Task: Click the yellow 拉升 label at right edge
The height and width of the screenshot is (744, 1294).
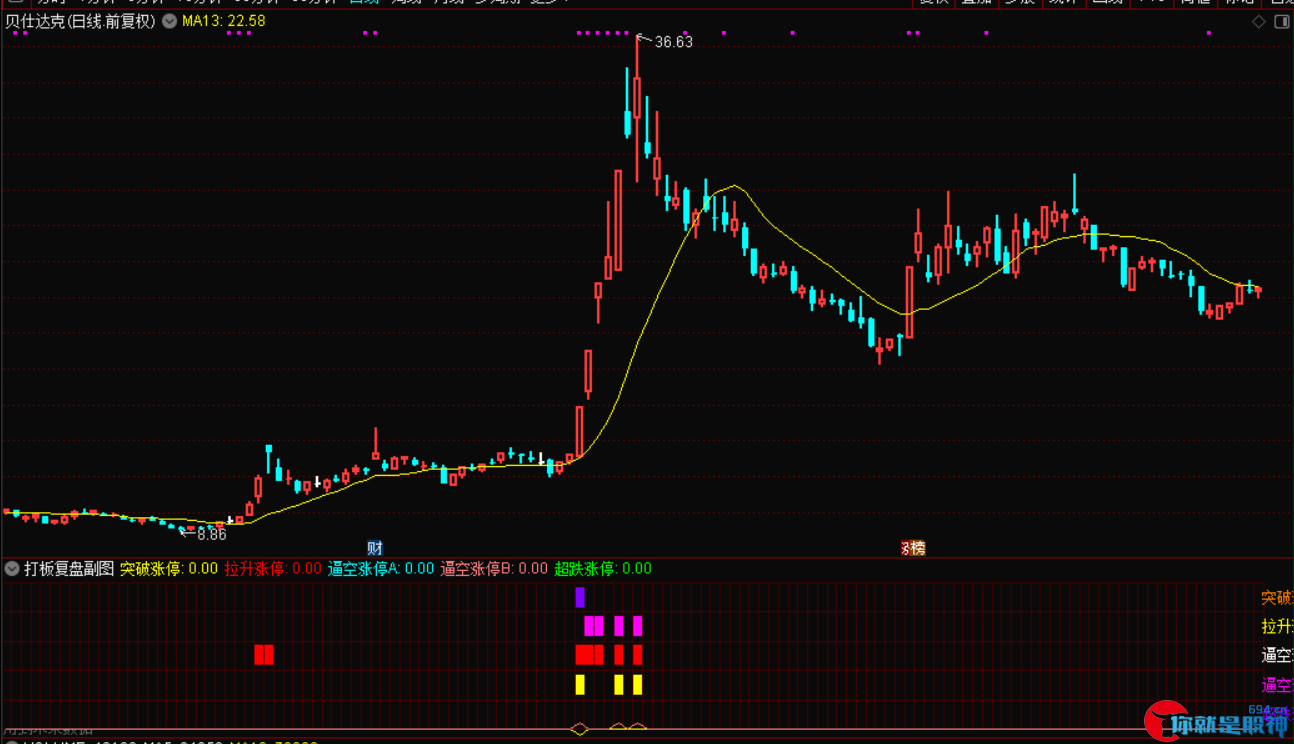Action: (1277, 627)
